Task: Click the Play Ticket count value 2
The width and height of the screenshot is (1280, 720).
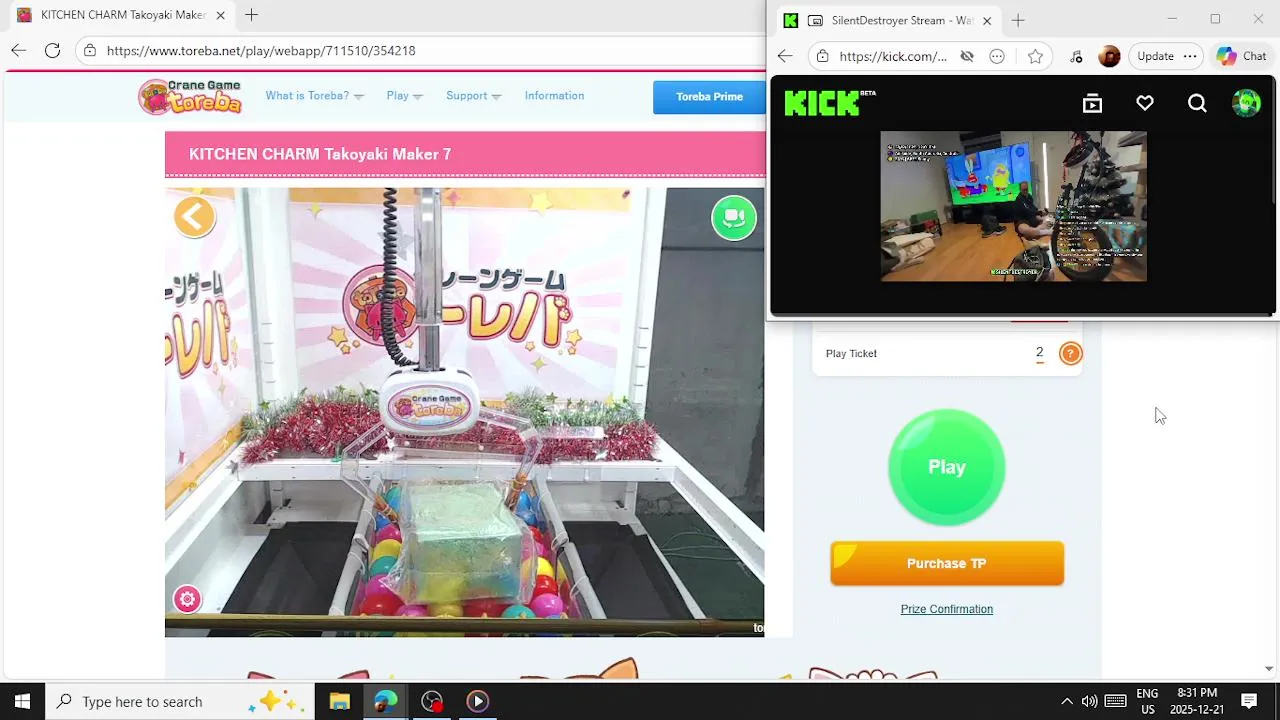Action: click(1040, 353)
